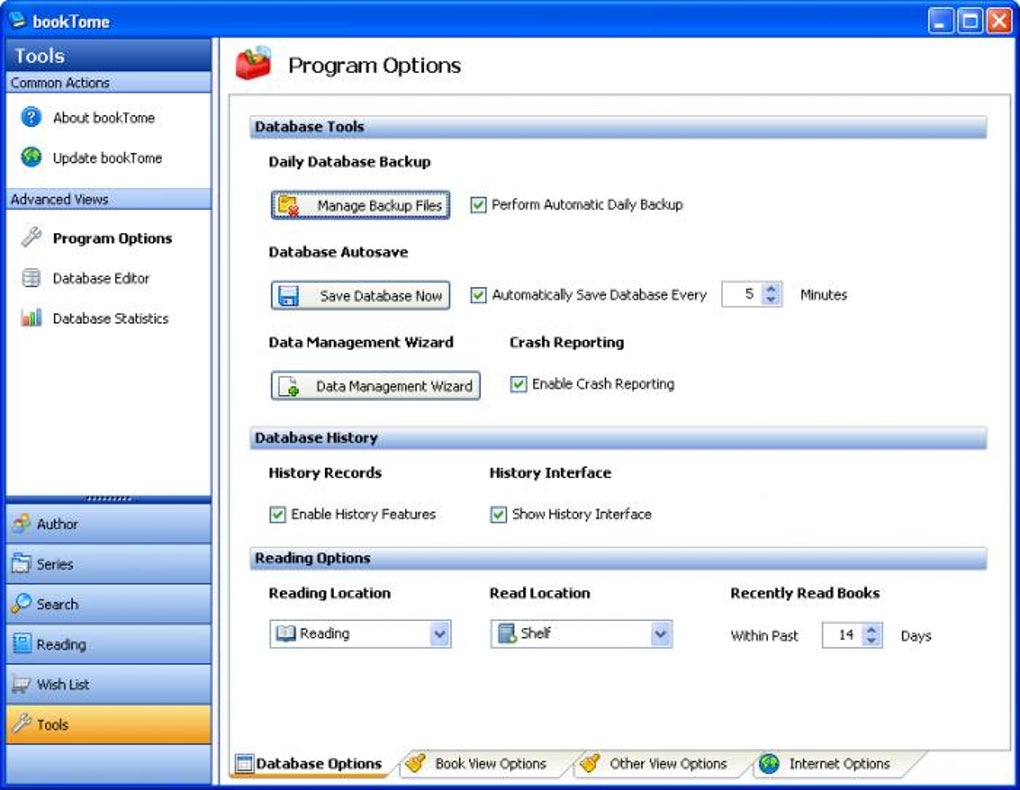The height and width of the screenshot is (790, 1020).
Task: Open the Wish List navigation pane
Action: click(108, 684)
